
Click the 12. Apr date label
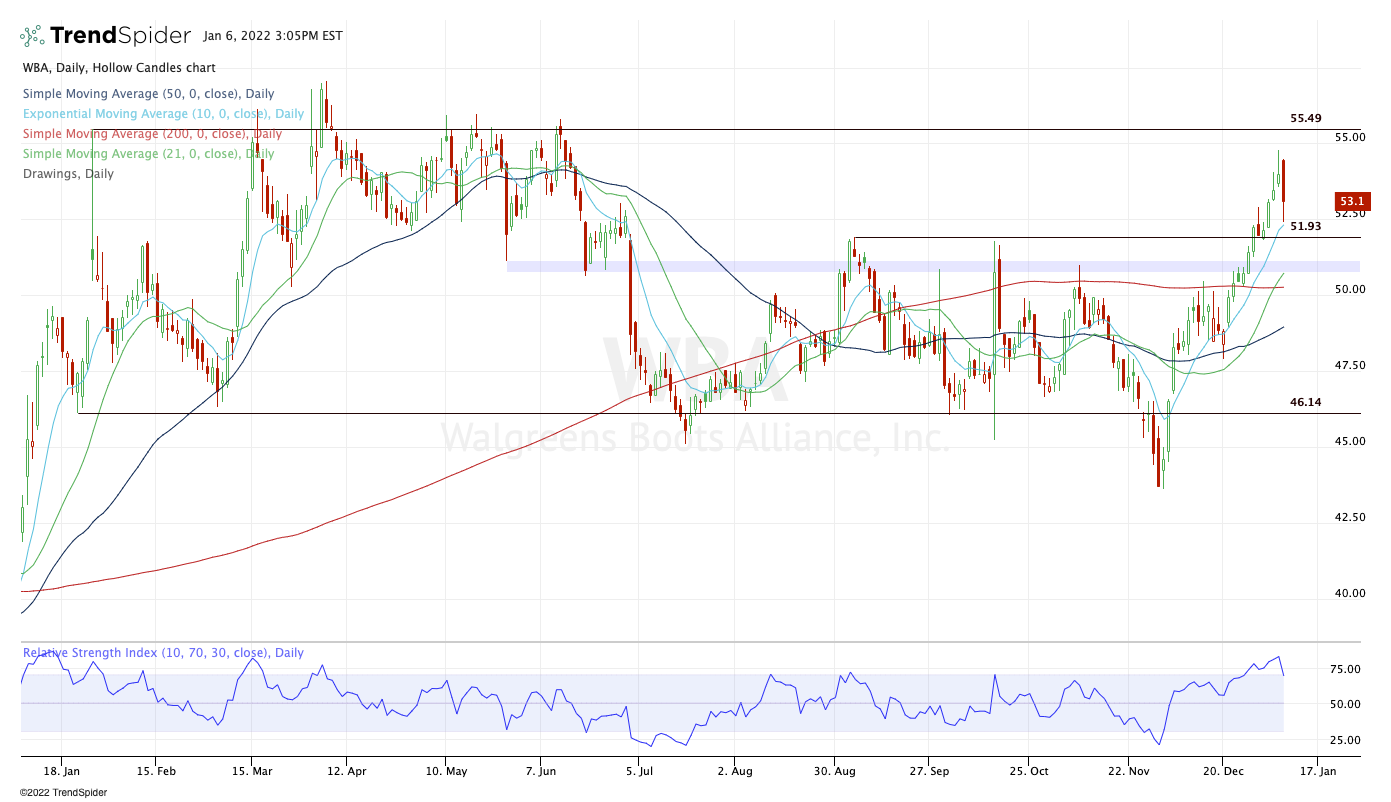pyautogui.click(x=345, y=771)
